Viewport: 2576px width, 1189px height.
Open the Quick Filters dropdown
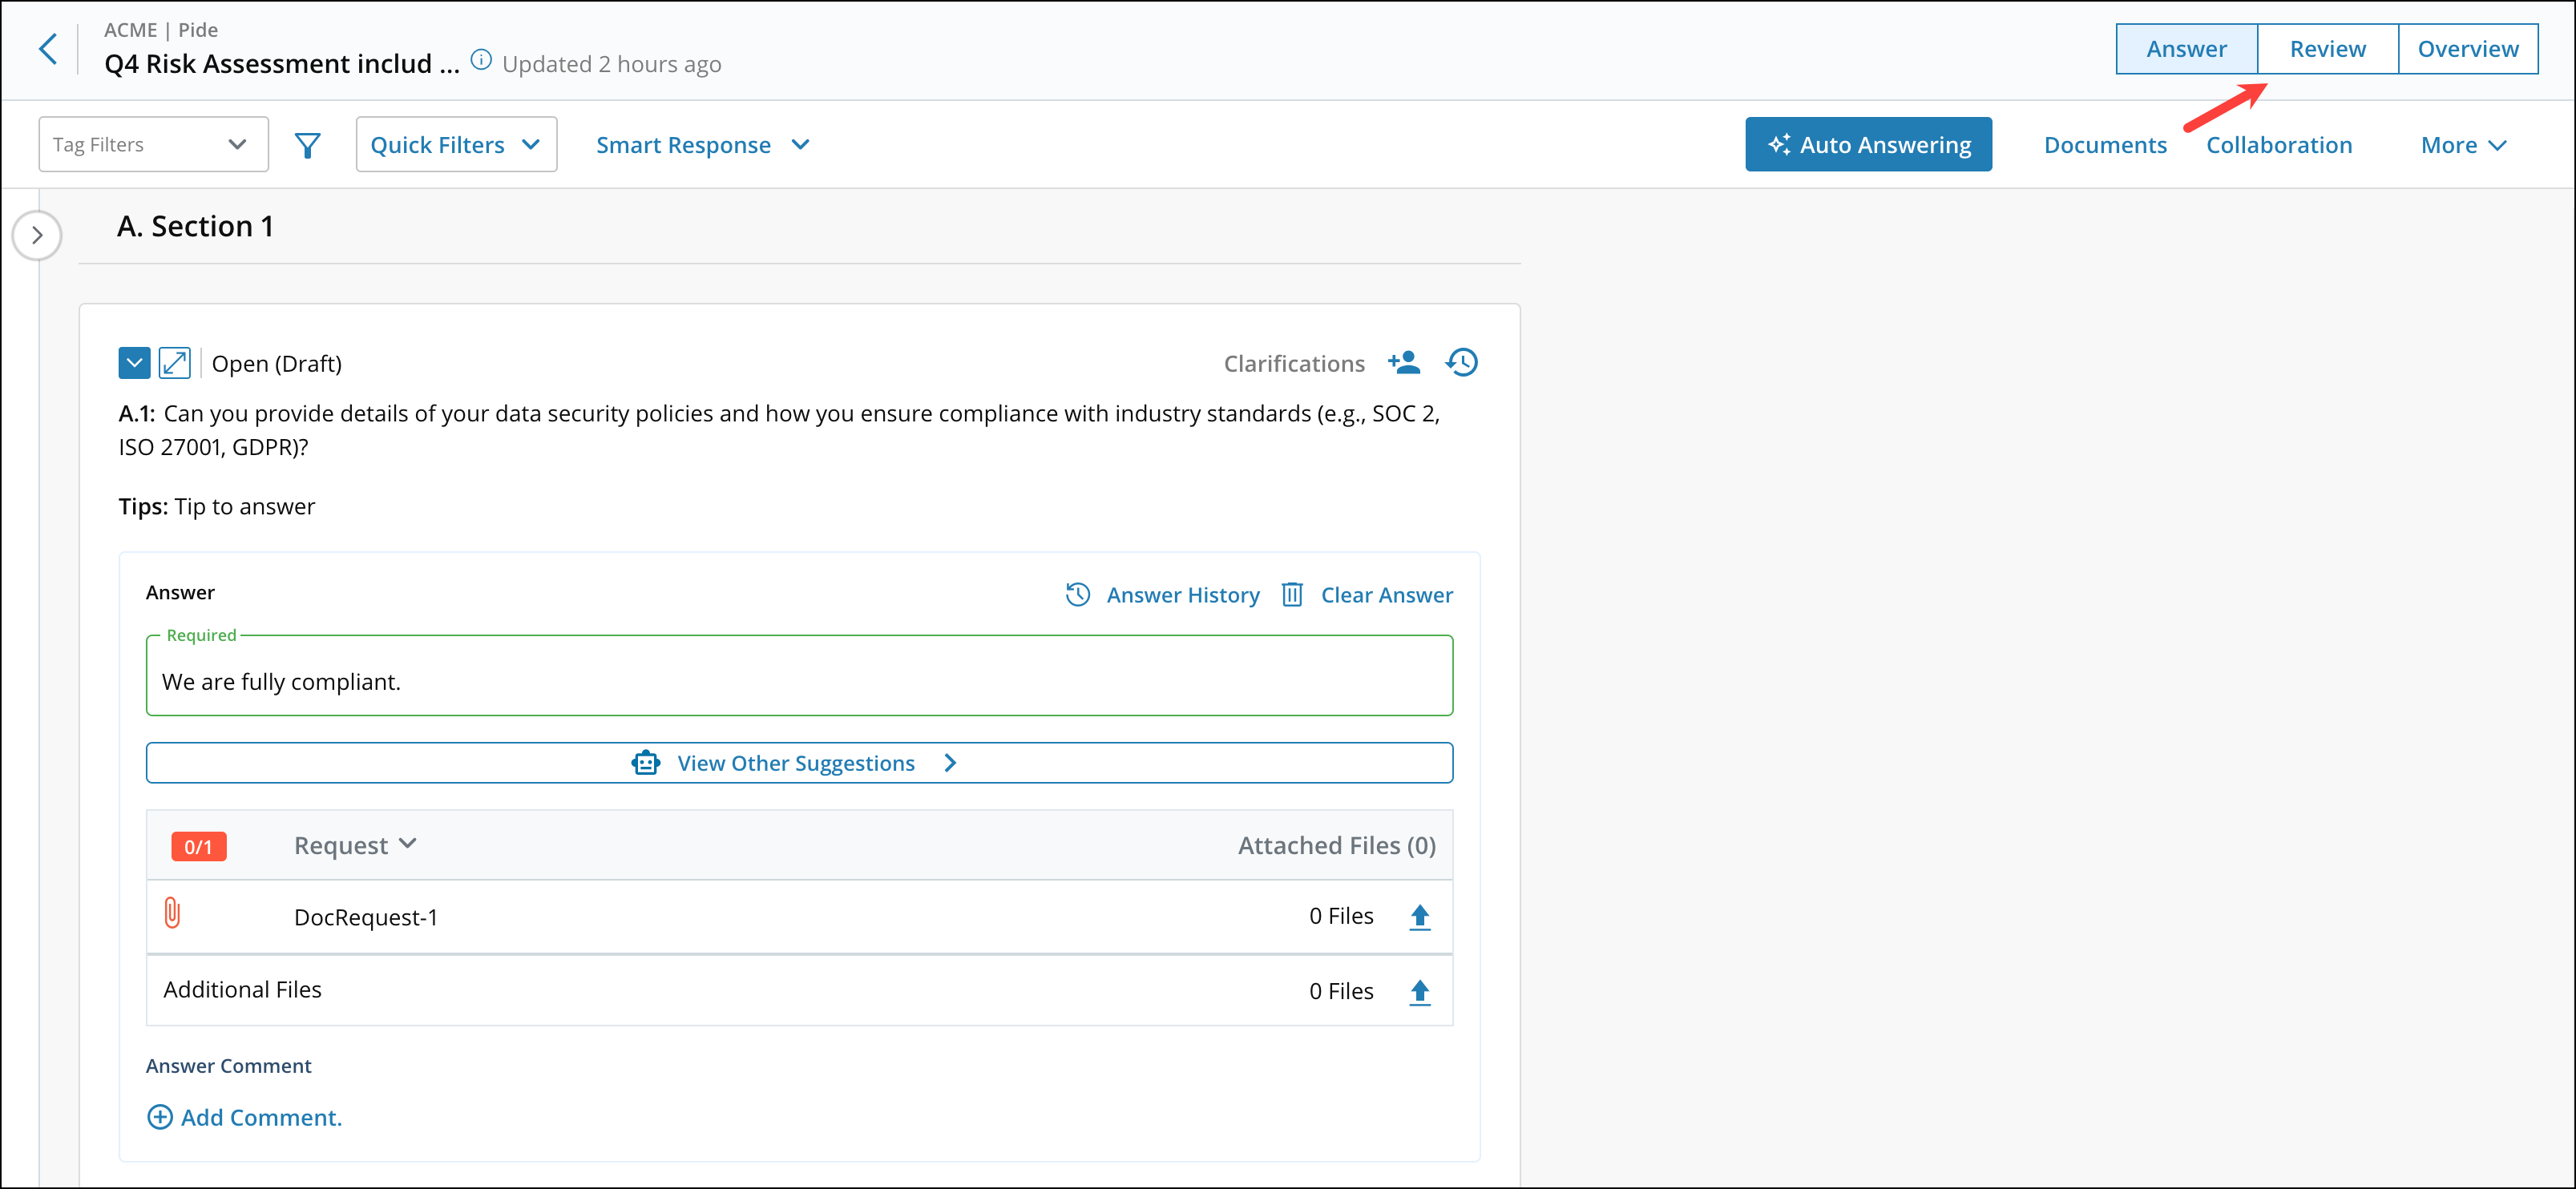coord(456,145)
